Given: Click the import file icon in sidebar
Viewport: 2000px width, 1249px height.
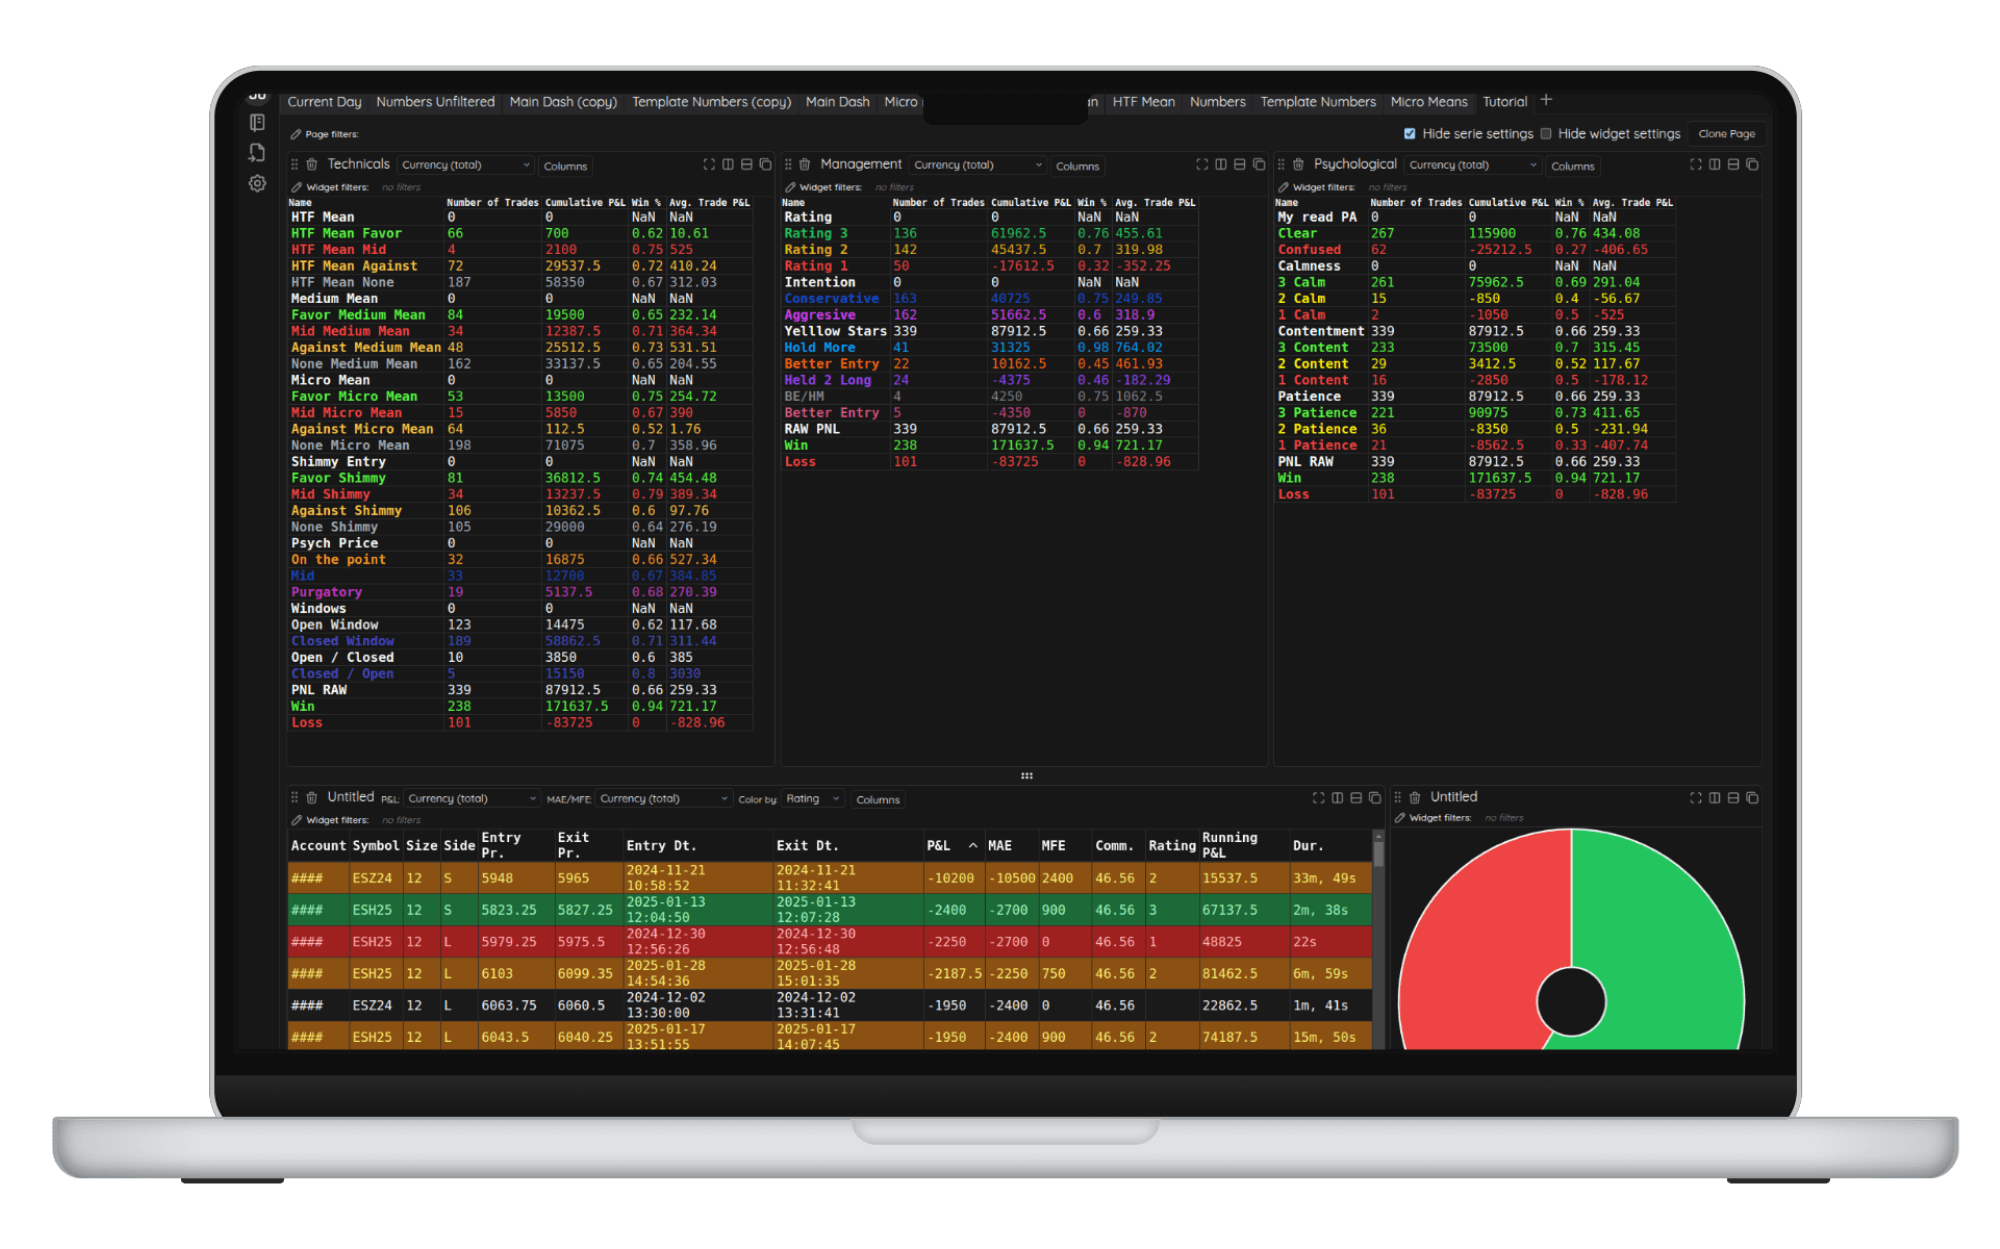Looking at the screenshot, I should coord(257,153).
